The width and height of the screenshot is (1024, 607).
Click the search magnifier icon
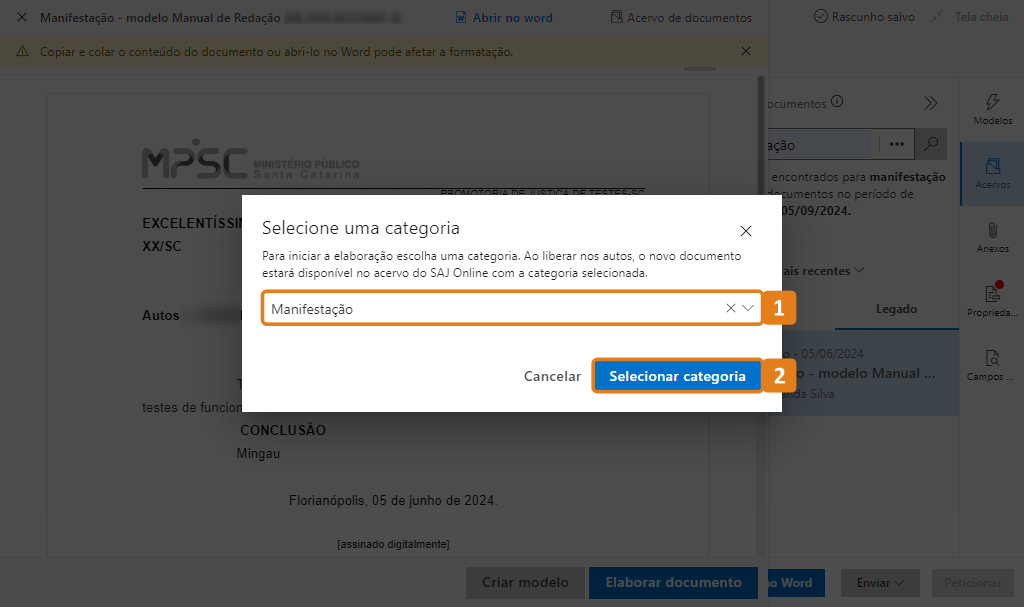(x=931, y=144)
